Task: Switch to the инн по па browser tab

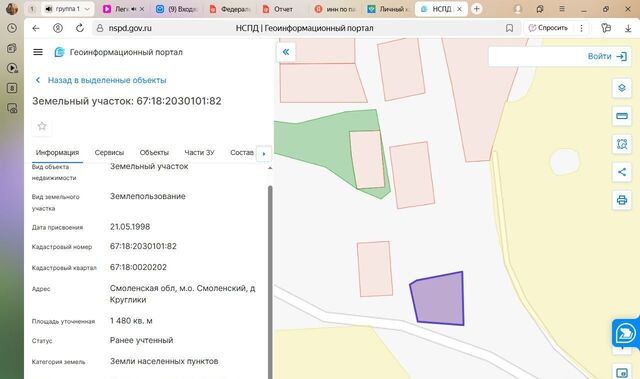Action: [x=336, y=9]
